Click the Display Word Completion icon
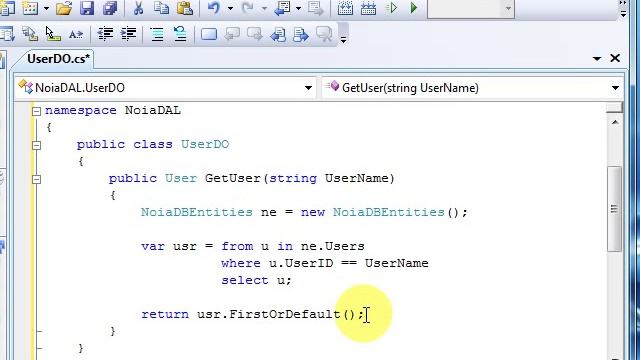Image resolution: width=640 pixels, height=360 pixels. point(76,34)
